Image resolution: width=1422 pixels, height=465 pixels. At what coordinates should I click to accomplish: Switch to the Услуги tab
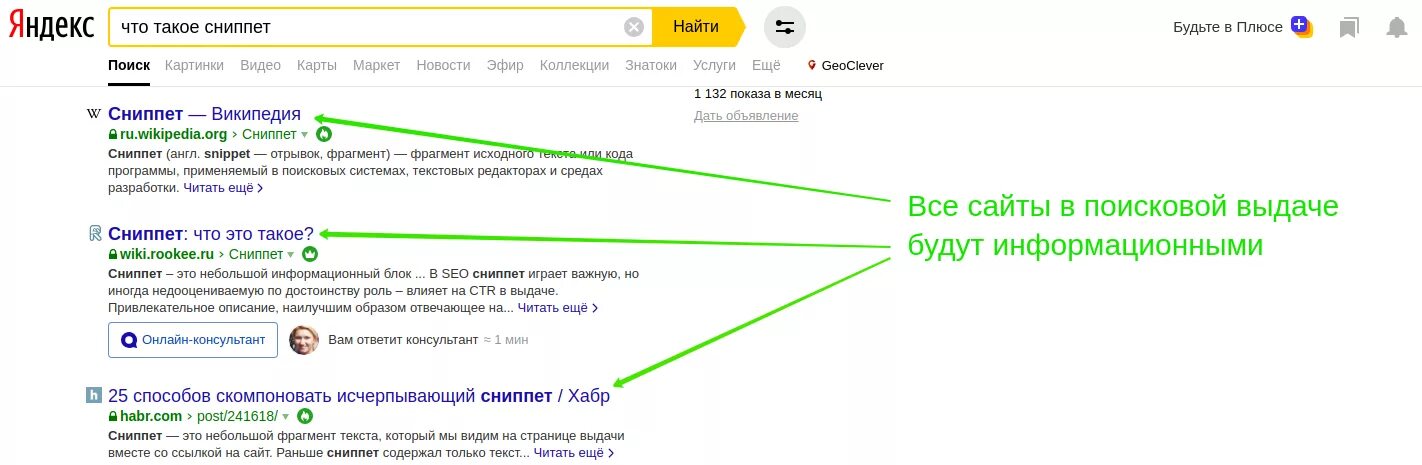tap(714, 65)
